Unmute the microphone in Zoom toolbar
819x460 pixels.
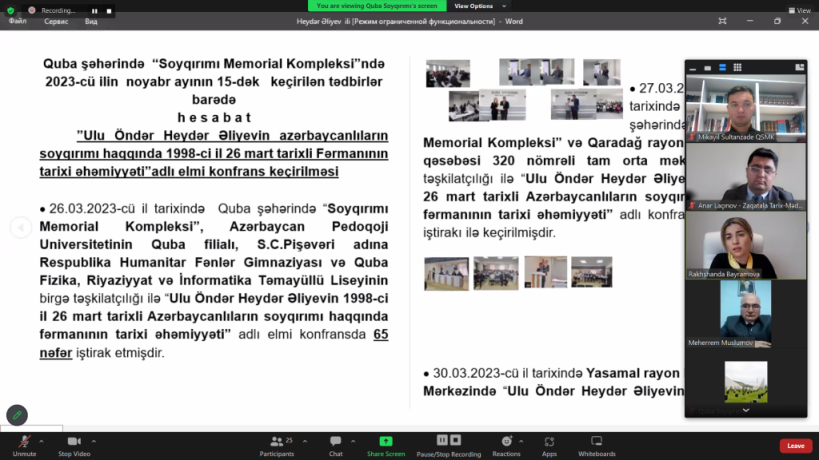(24, 446)
